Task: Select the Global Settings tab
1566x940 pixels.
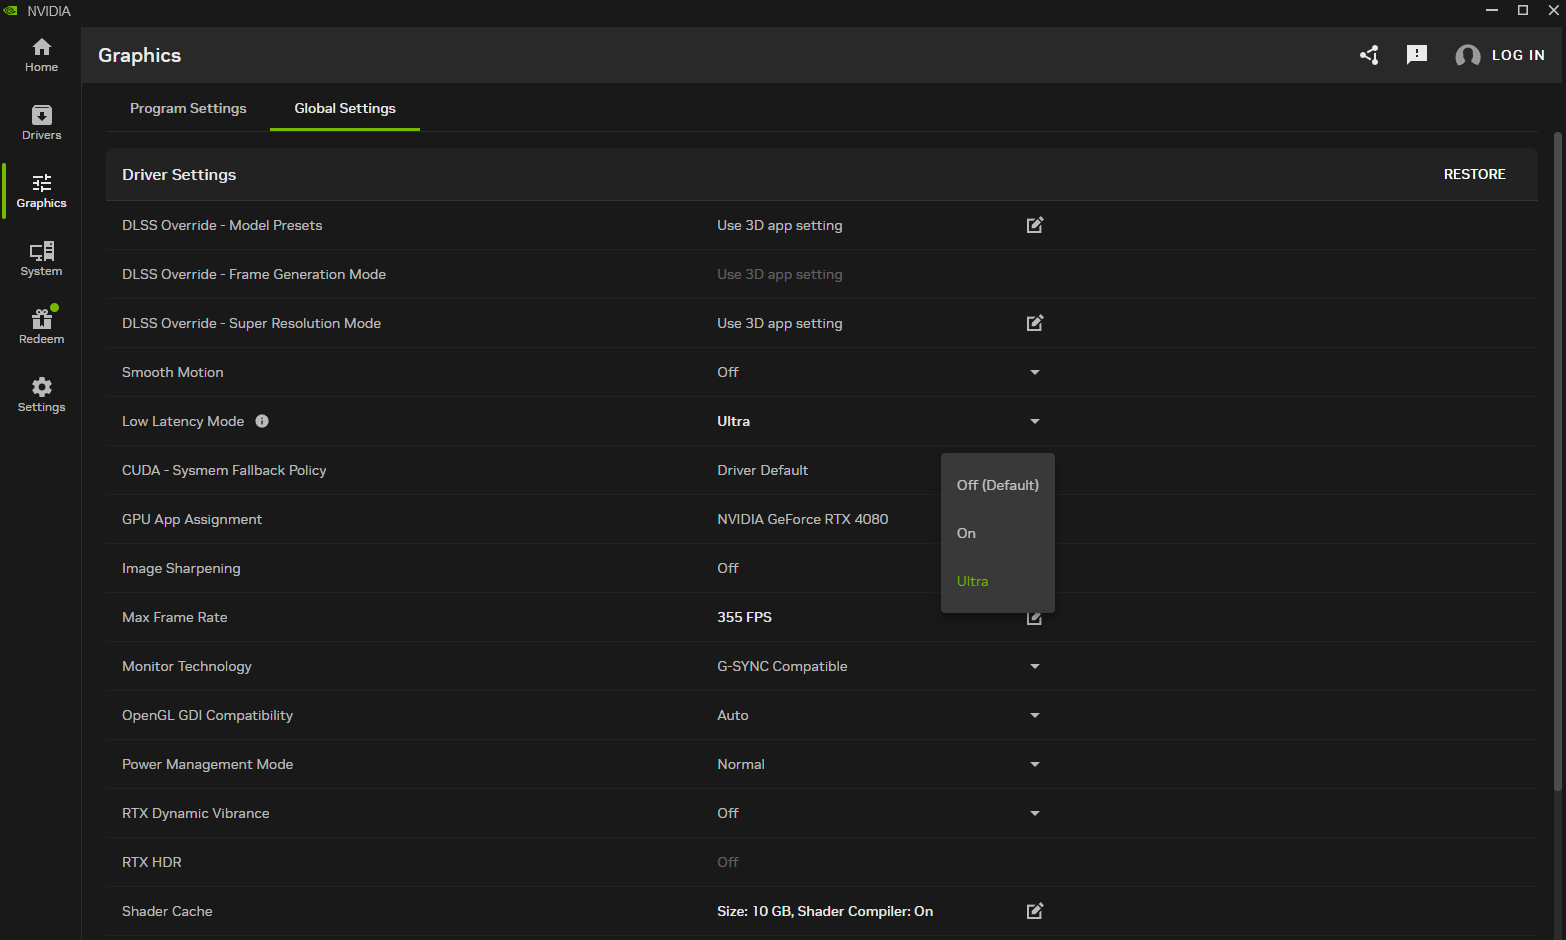Action: coord(345,108)
